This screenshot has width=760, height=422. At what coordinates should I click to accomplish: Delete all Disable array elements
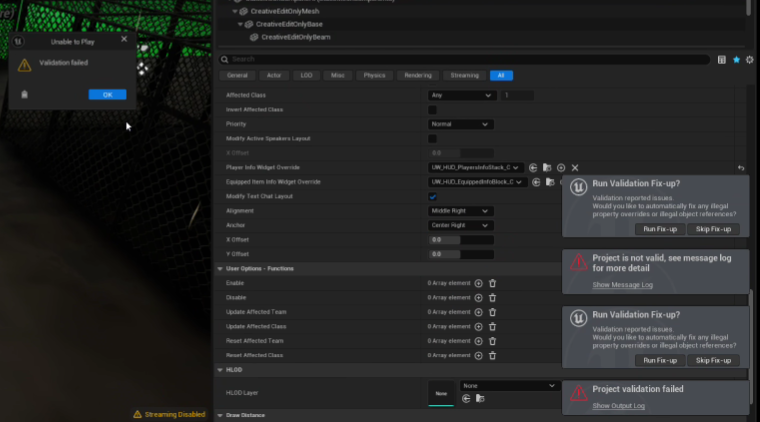492,298
